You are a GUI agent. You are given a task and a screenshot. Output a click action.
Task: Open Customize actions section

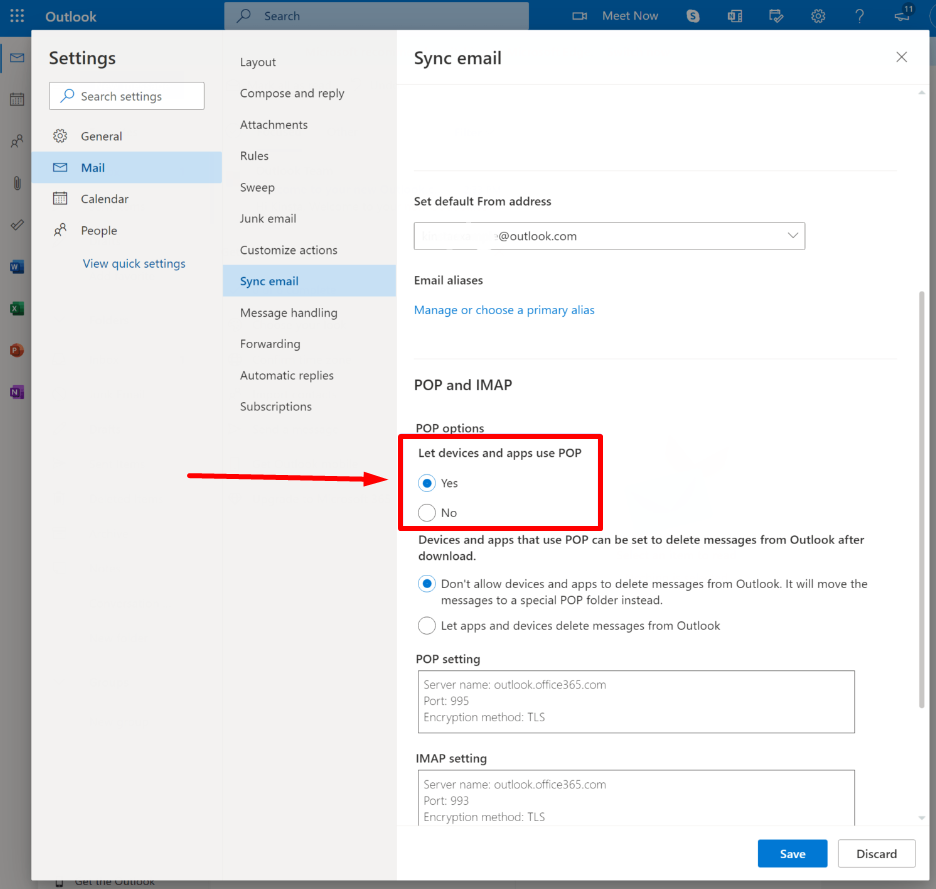click(x=309, y=250)
